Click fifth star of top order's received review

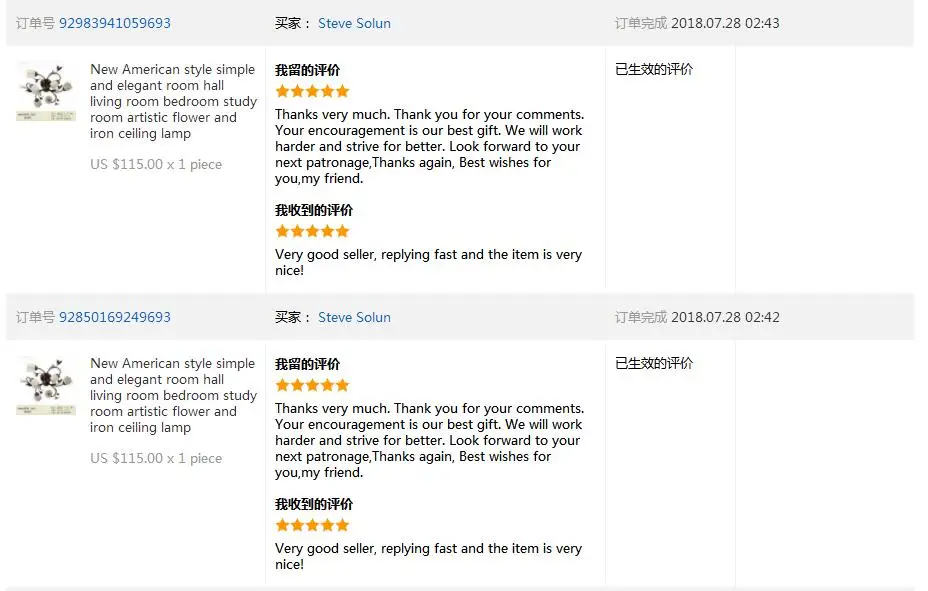click(342, 231)
